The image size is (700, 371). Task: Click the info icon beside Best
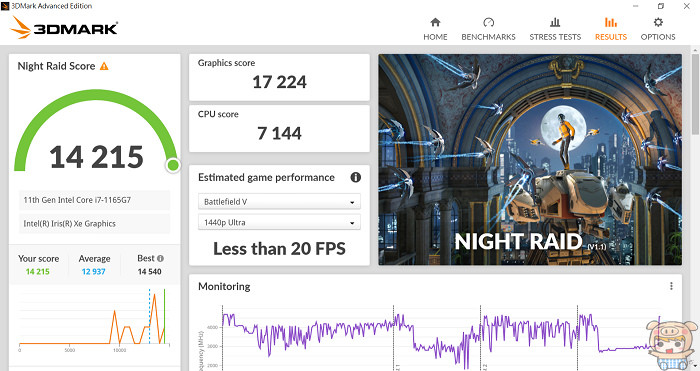point(160,258)
